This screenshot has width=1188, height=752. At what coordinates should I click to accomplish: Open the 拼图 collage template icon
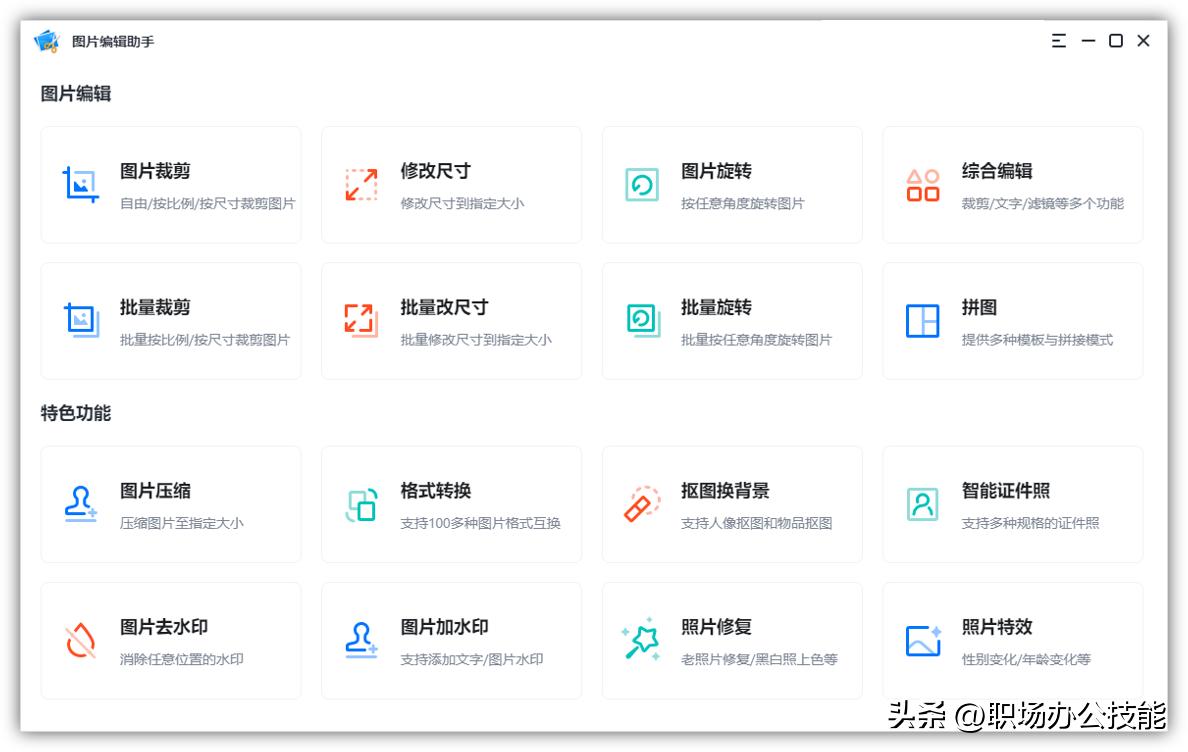tap(923, 320)
